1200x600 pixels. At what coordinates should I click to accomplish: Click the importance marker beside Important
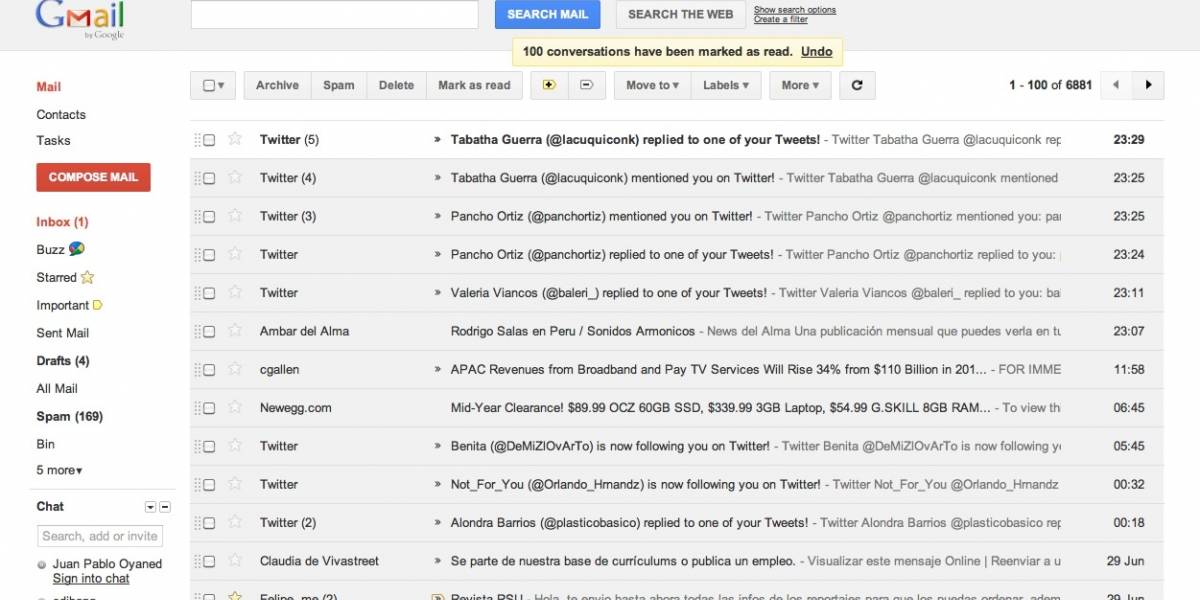98,305
